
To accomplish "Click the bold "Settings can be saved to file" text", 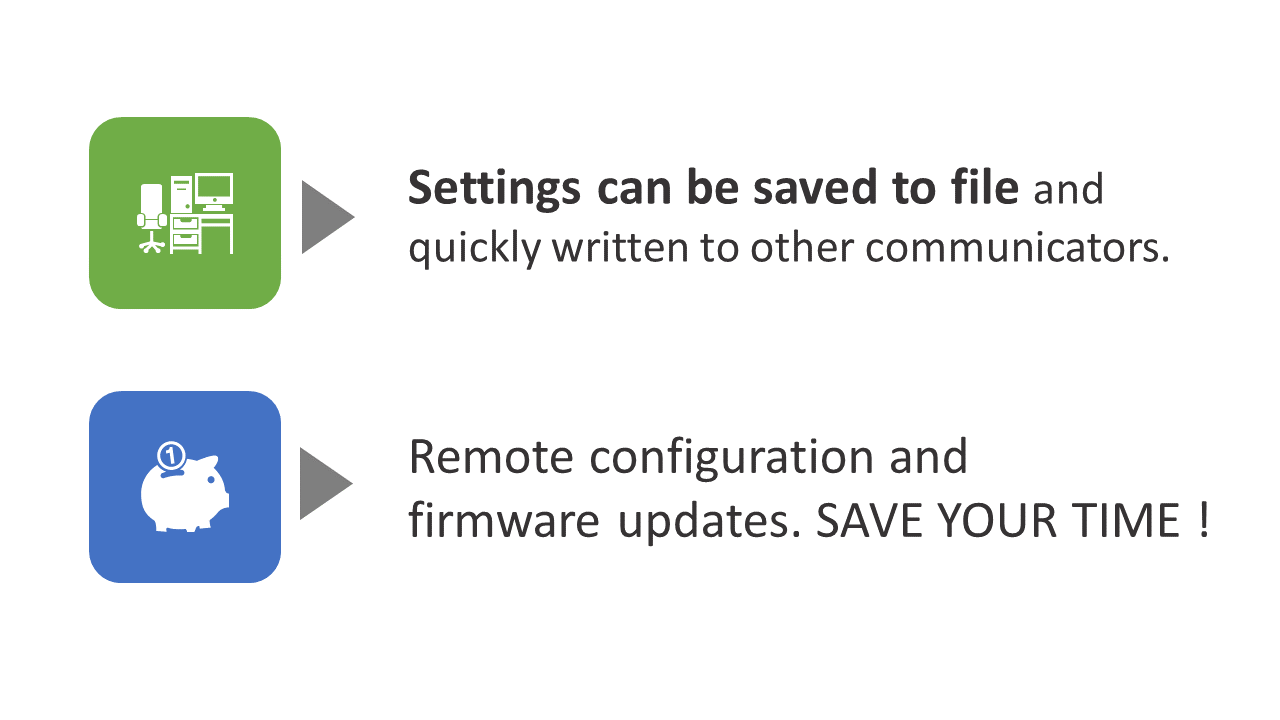I will tap(713, 188).
